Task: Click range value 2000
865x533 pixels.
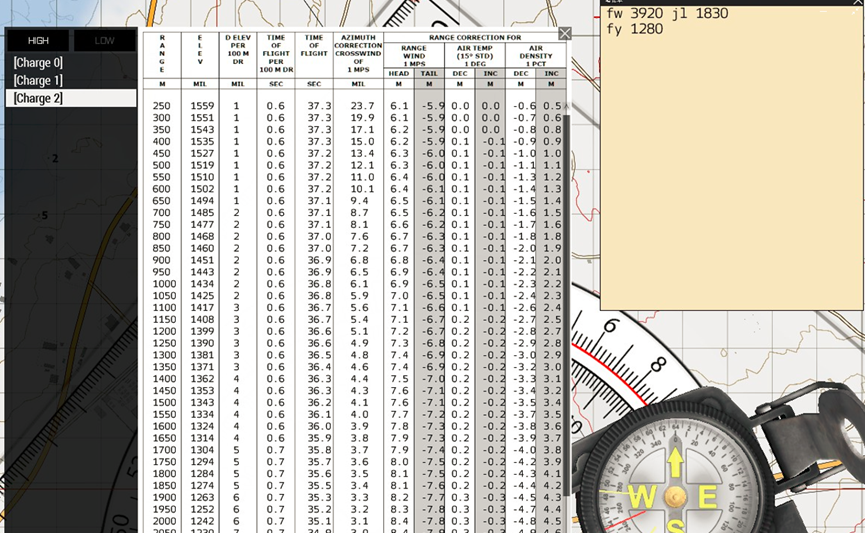Action: tap(164, 521)
